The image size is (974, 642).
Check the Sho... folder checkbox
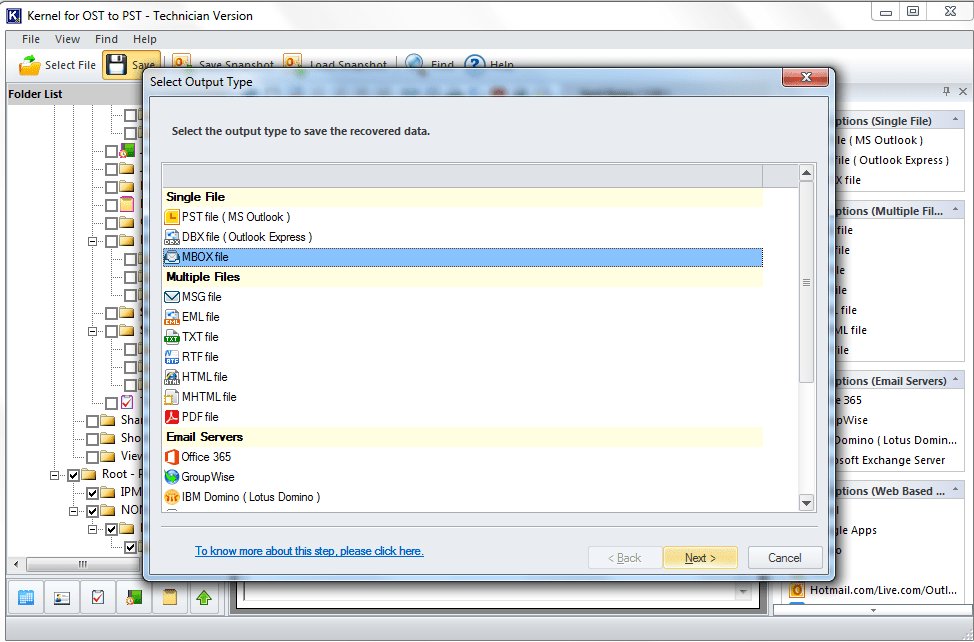[x=93, y=440]
